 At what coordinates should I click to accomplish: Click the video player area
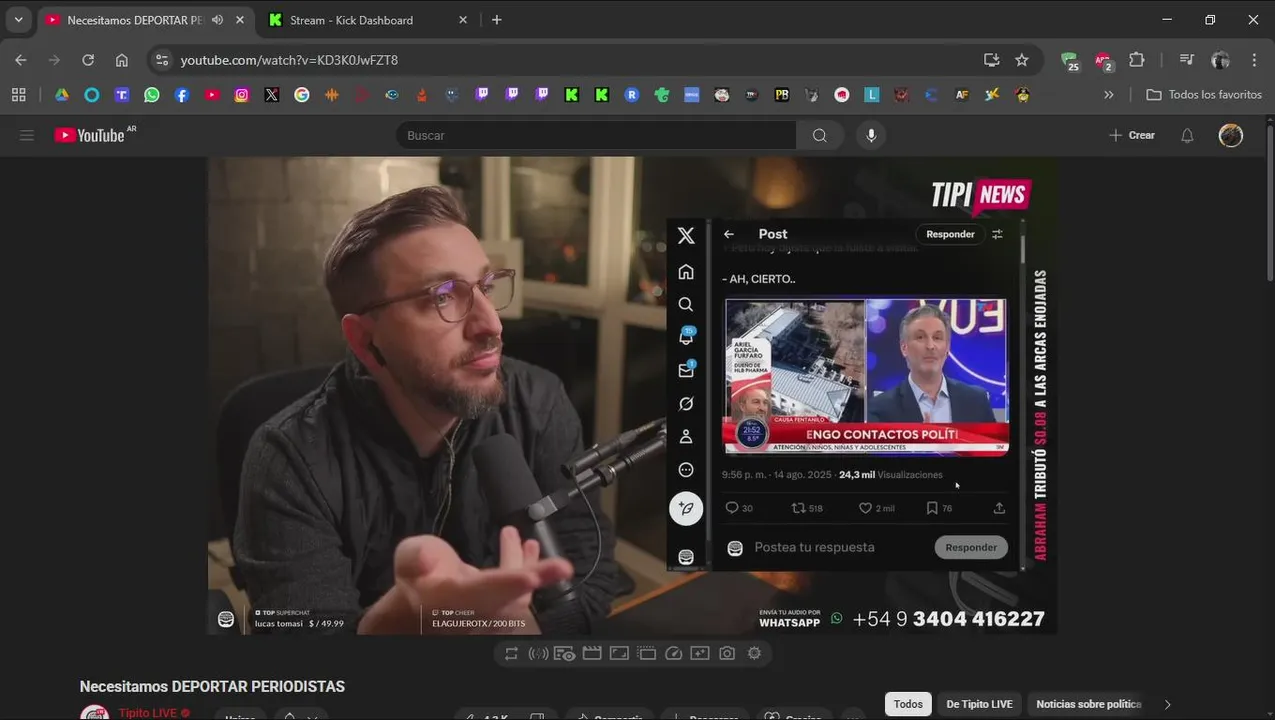(x=632, y=395)
